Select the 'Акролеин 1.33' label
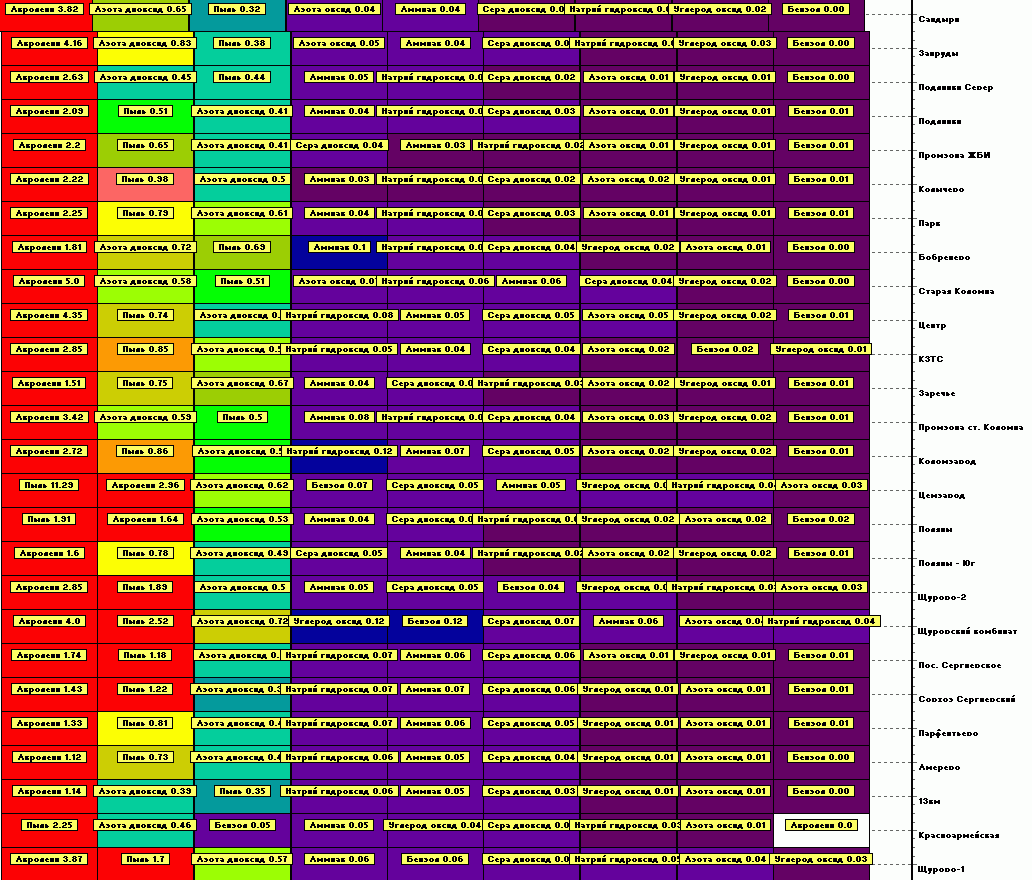This screenshot has height=880, width=1032. pyautogui.click(x=49, y=723)
